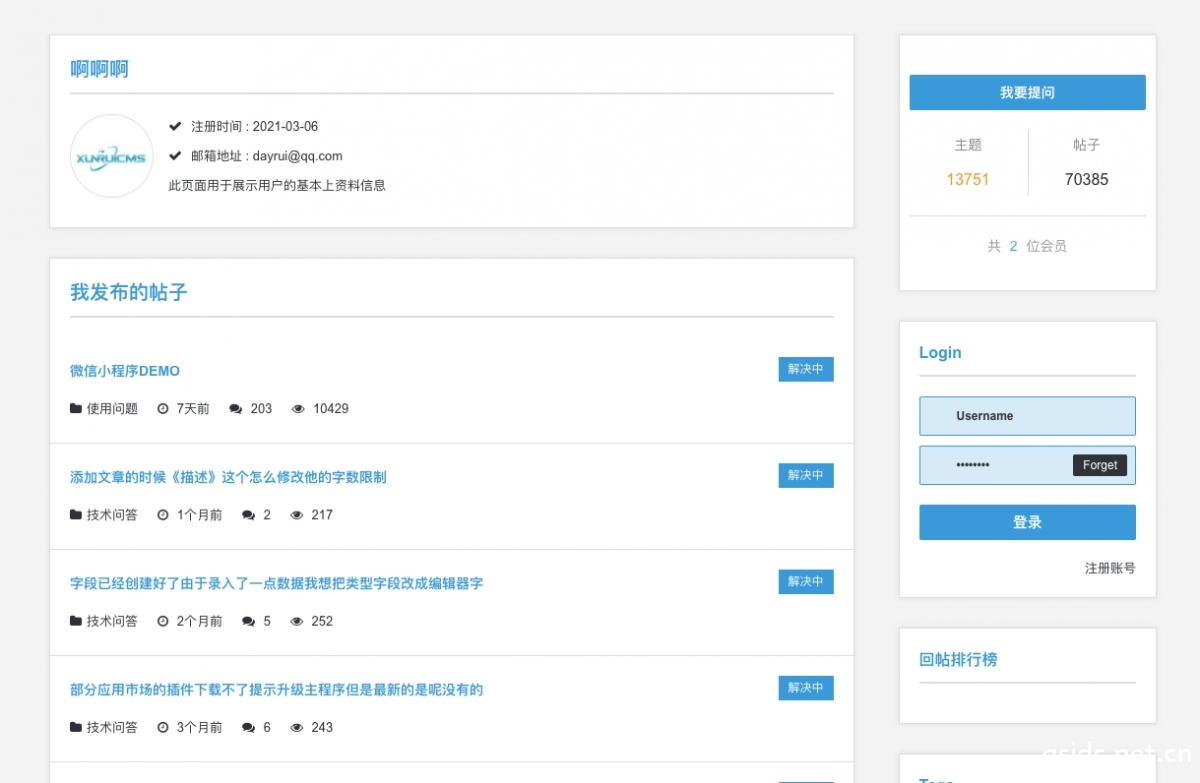Image resolution: width=1200 pixels, height=783 pixels.
Task: Click clock icon next to 2个月前
Action: coord(163,621)
